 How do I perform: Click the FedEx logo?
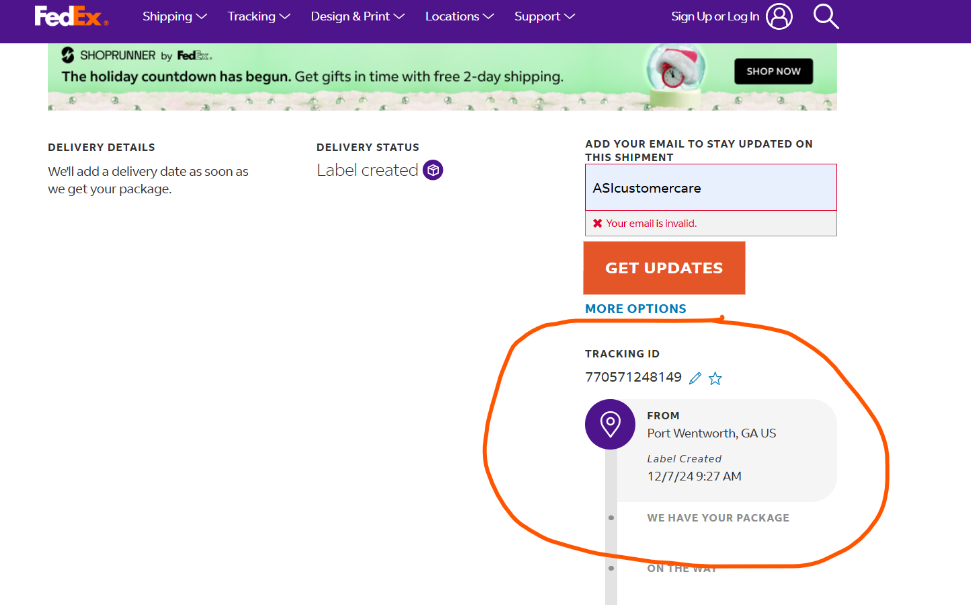[71, 17]
